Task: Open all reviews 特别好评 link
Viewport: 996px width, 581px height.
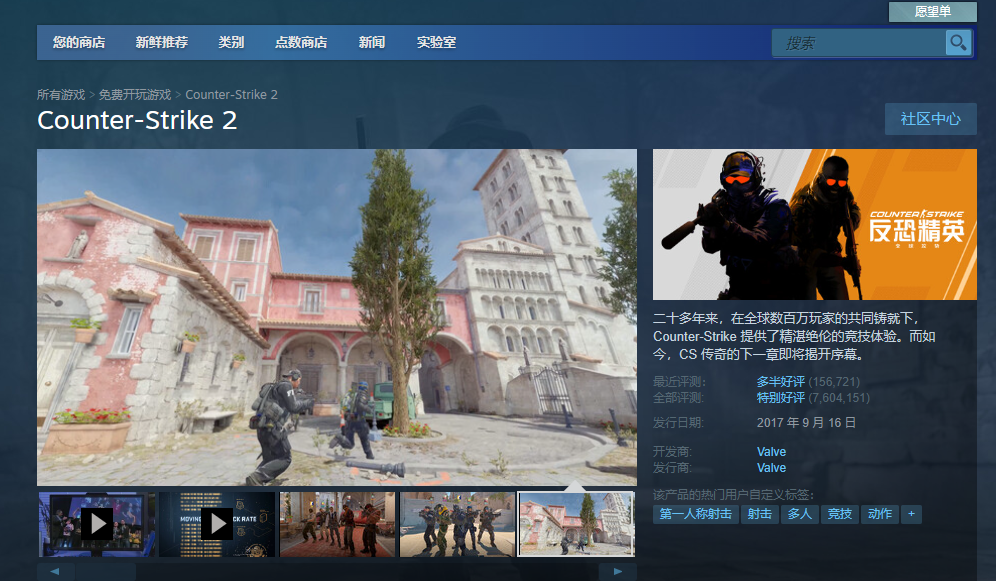Action: (x=781, y=397)
